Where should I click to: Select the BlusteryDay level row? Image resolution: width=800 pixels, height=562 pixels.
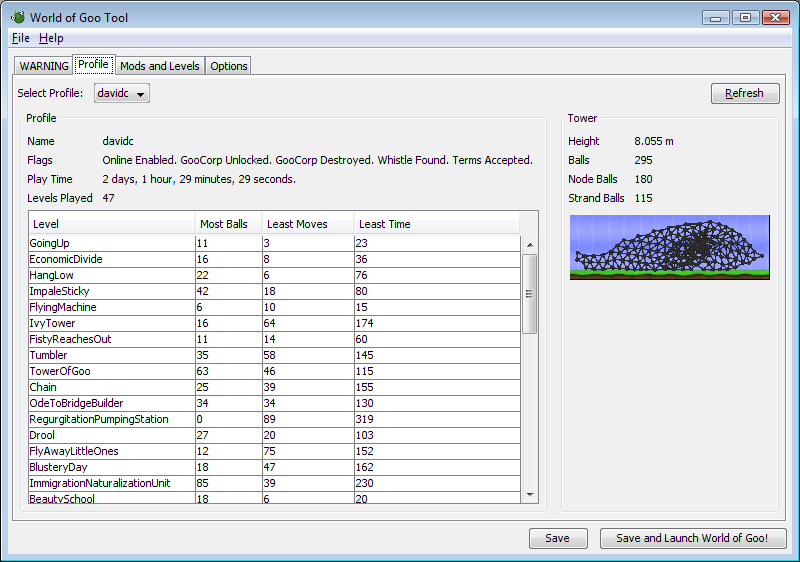pyautogui.click(x=274, y=467)
